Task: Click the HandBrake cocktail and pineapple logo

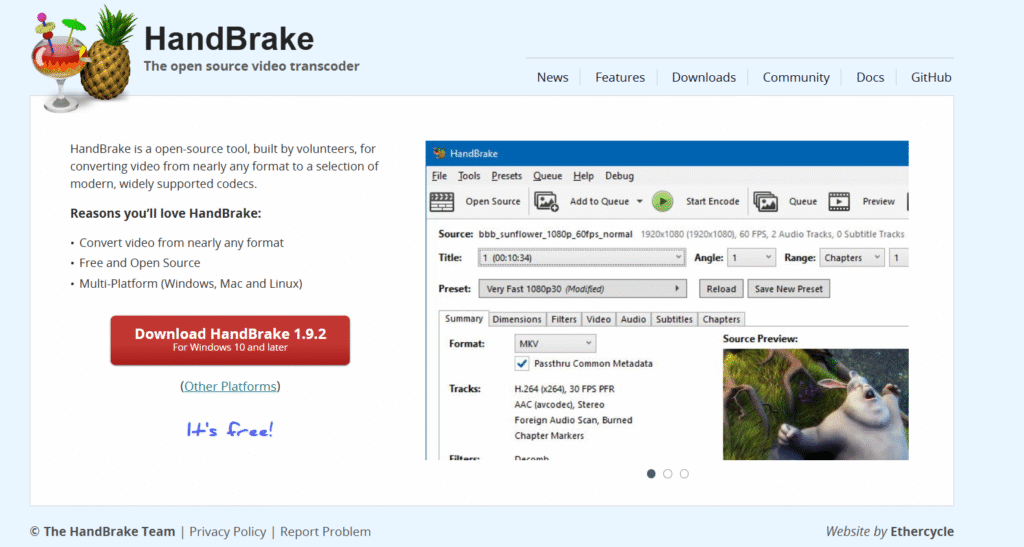Action: point(82,59)
